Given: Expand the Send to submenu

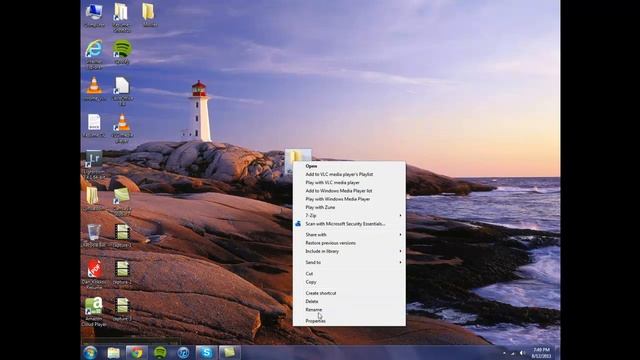Looking at the screenshot, I should tap(349, 262).
